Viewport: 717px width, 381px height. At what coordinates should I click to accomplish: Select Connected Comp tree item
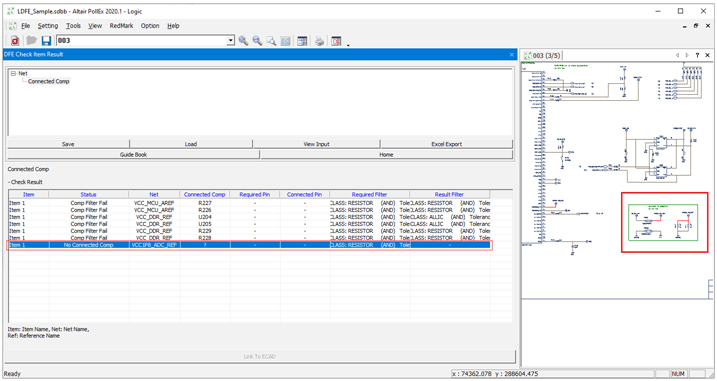[48, 81]
